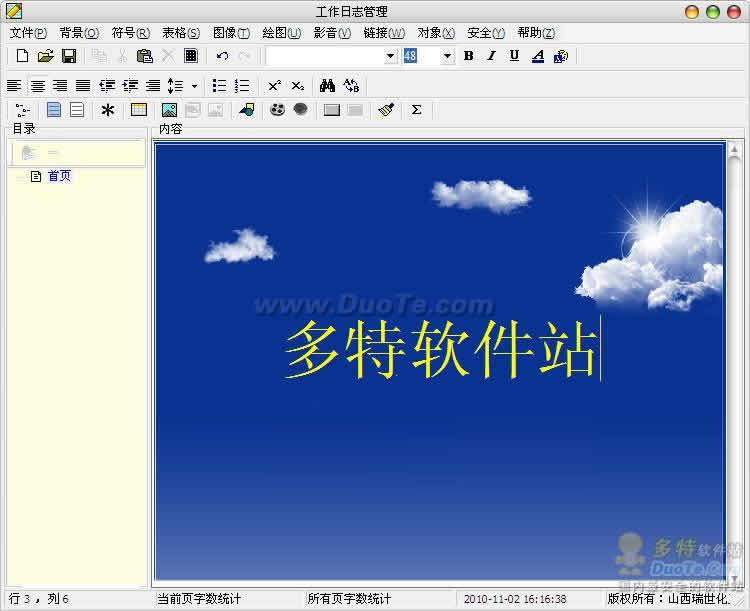Save using the floppy disk icon
Image resolution: width=750 pixels, height=611 pixels.
[69, 56]
